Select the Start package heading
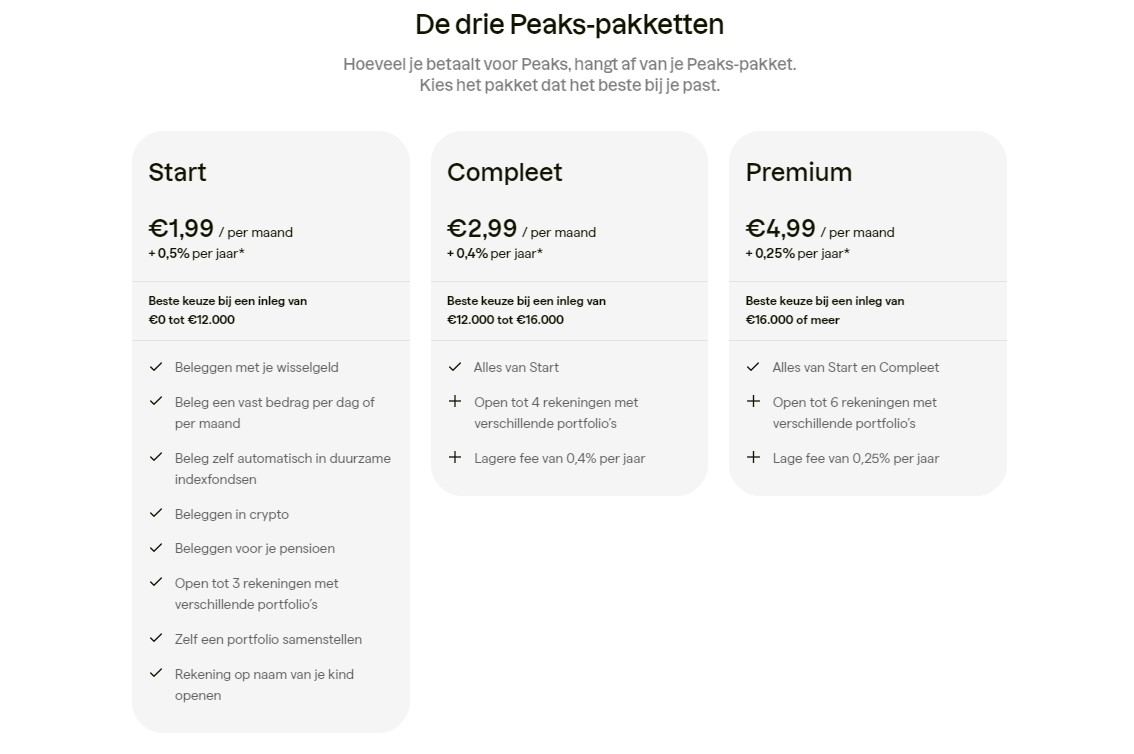This screenshot has height=754, width=1134. point(178,172)
